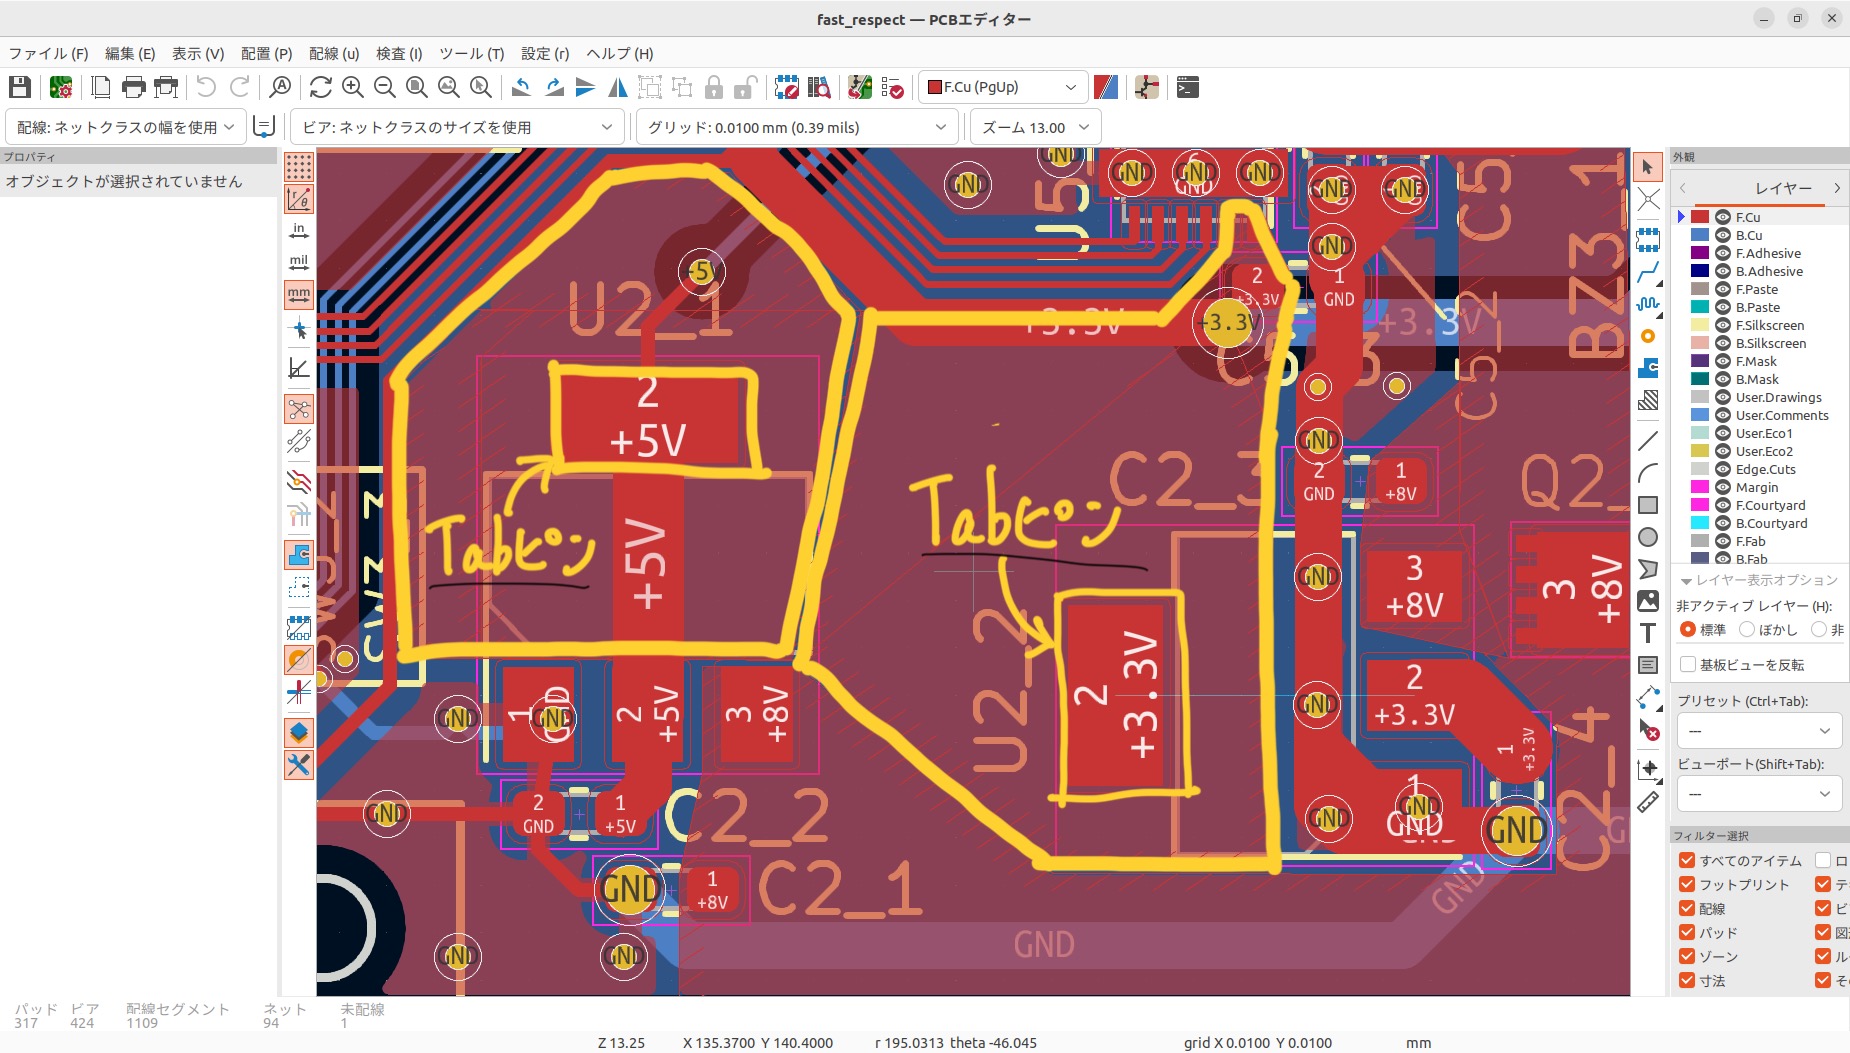Toggle visibility of F.Cu layer
The height and width of the screenshot is (1053, 1850).
[1723, 217]
